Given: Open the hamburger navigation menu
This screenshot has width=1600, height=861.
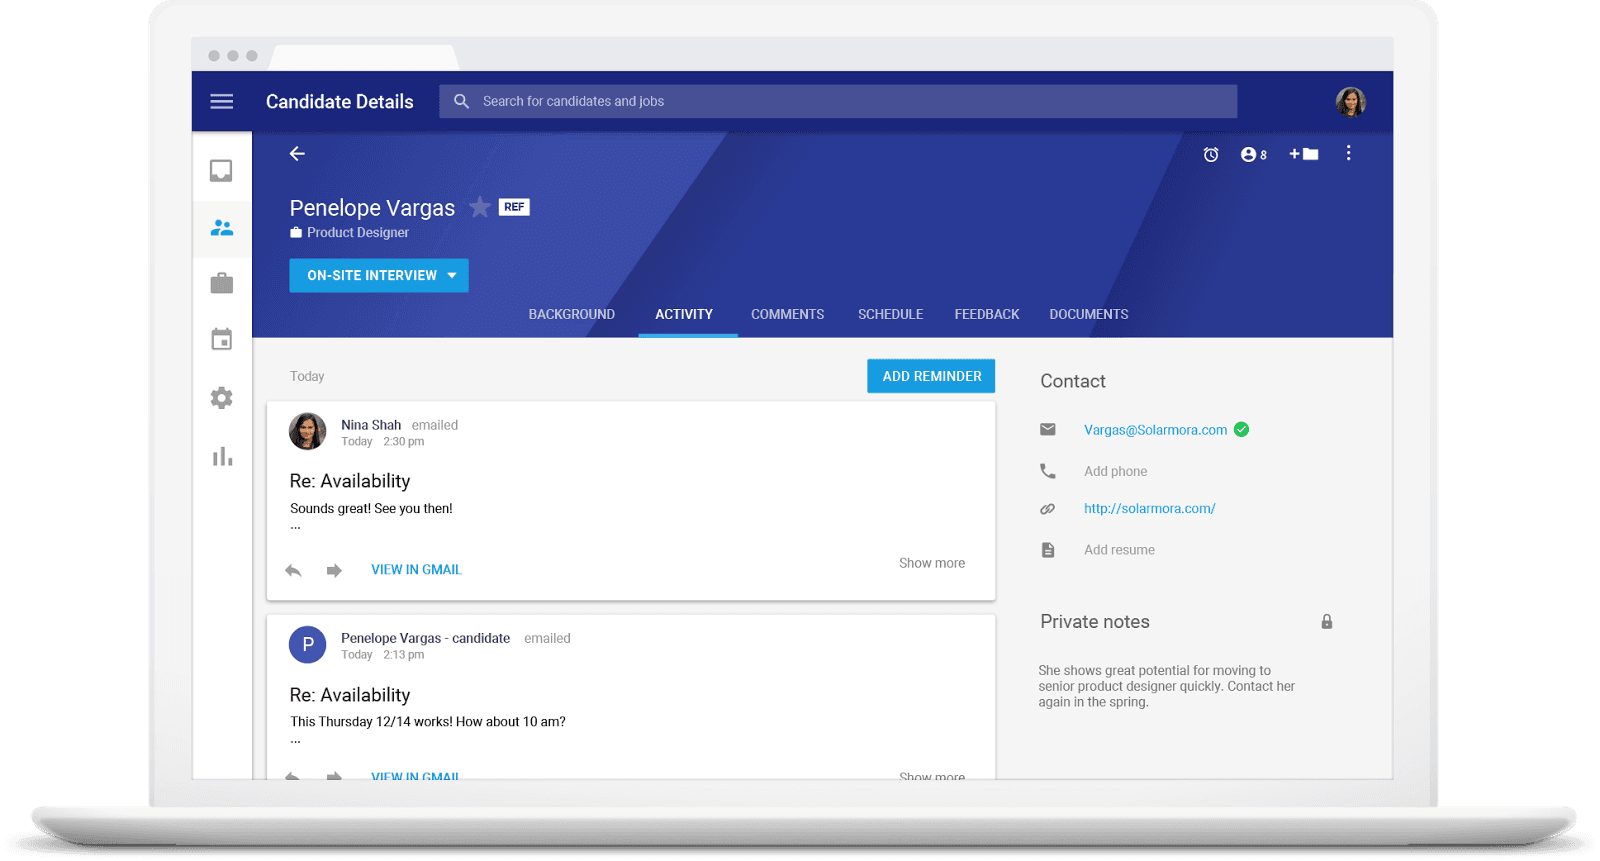Looking at the screenshot, I should (x=221, y=101).
